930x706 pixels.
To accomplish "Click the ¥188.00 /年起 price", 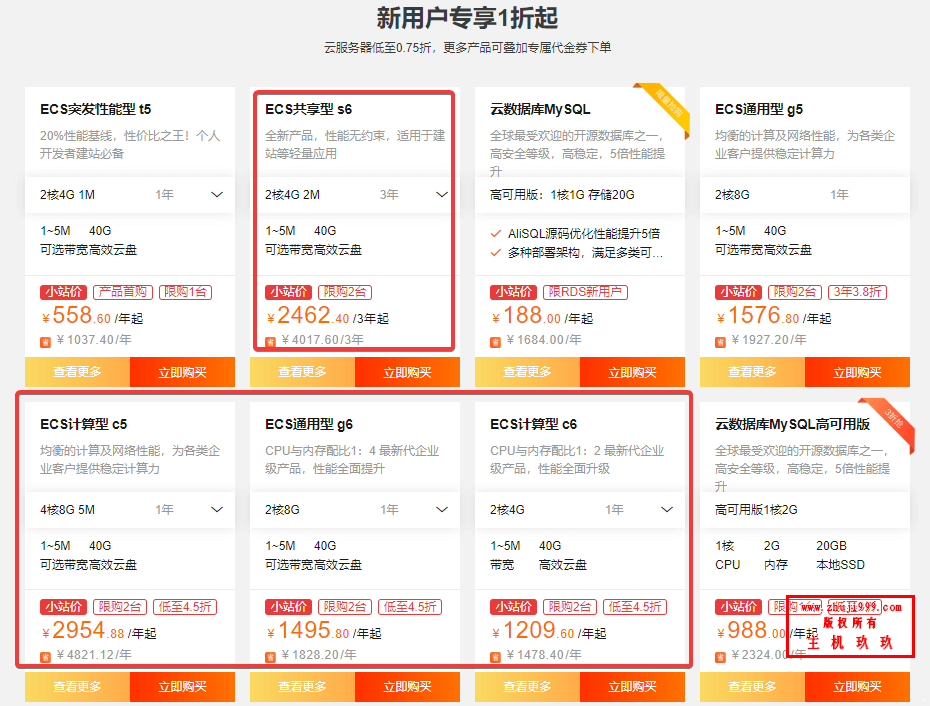I will (x=542, y=316).
